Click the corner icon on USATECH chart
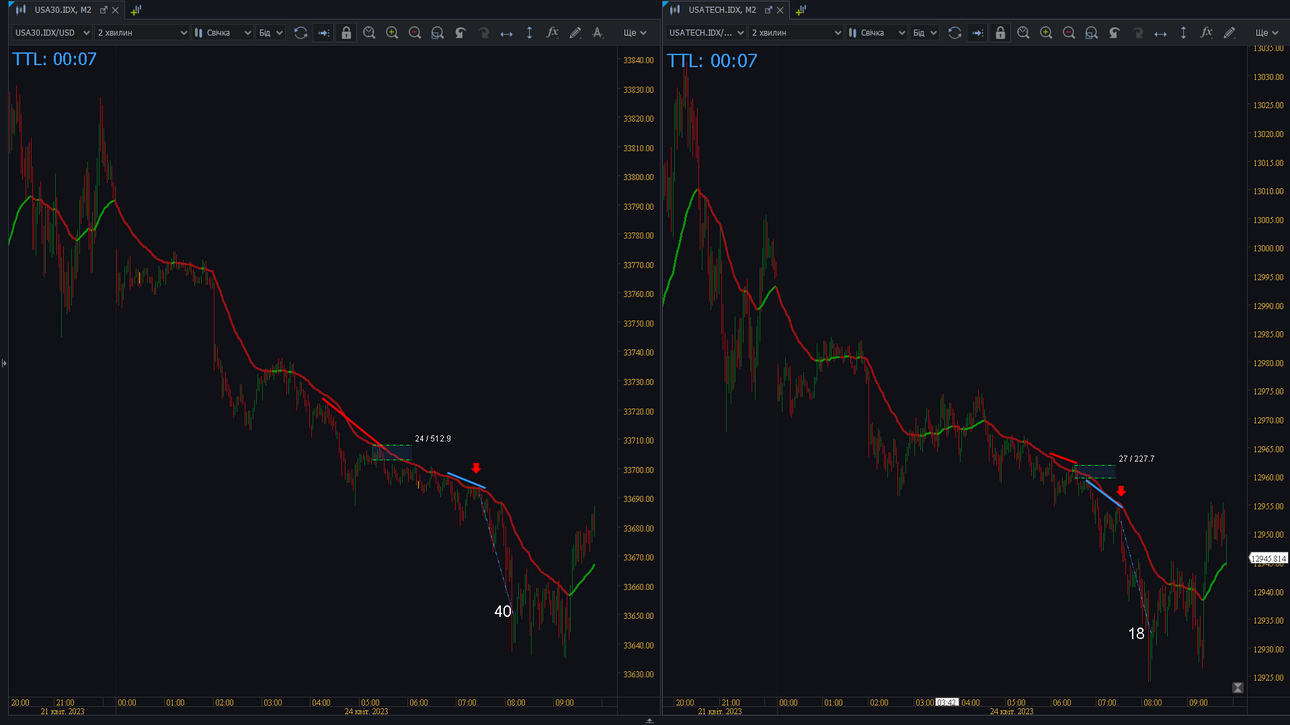Image resolution: width=1290 pixels, height=725 pixels. [x=1238, y=688]
